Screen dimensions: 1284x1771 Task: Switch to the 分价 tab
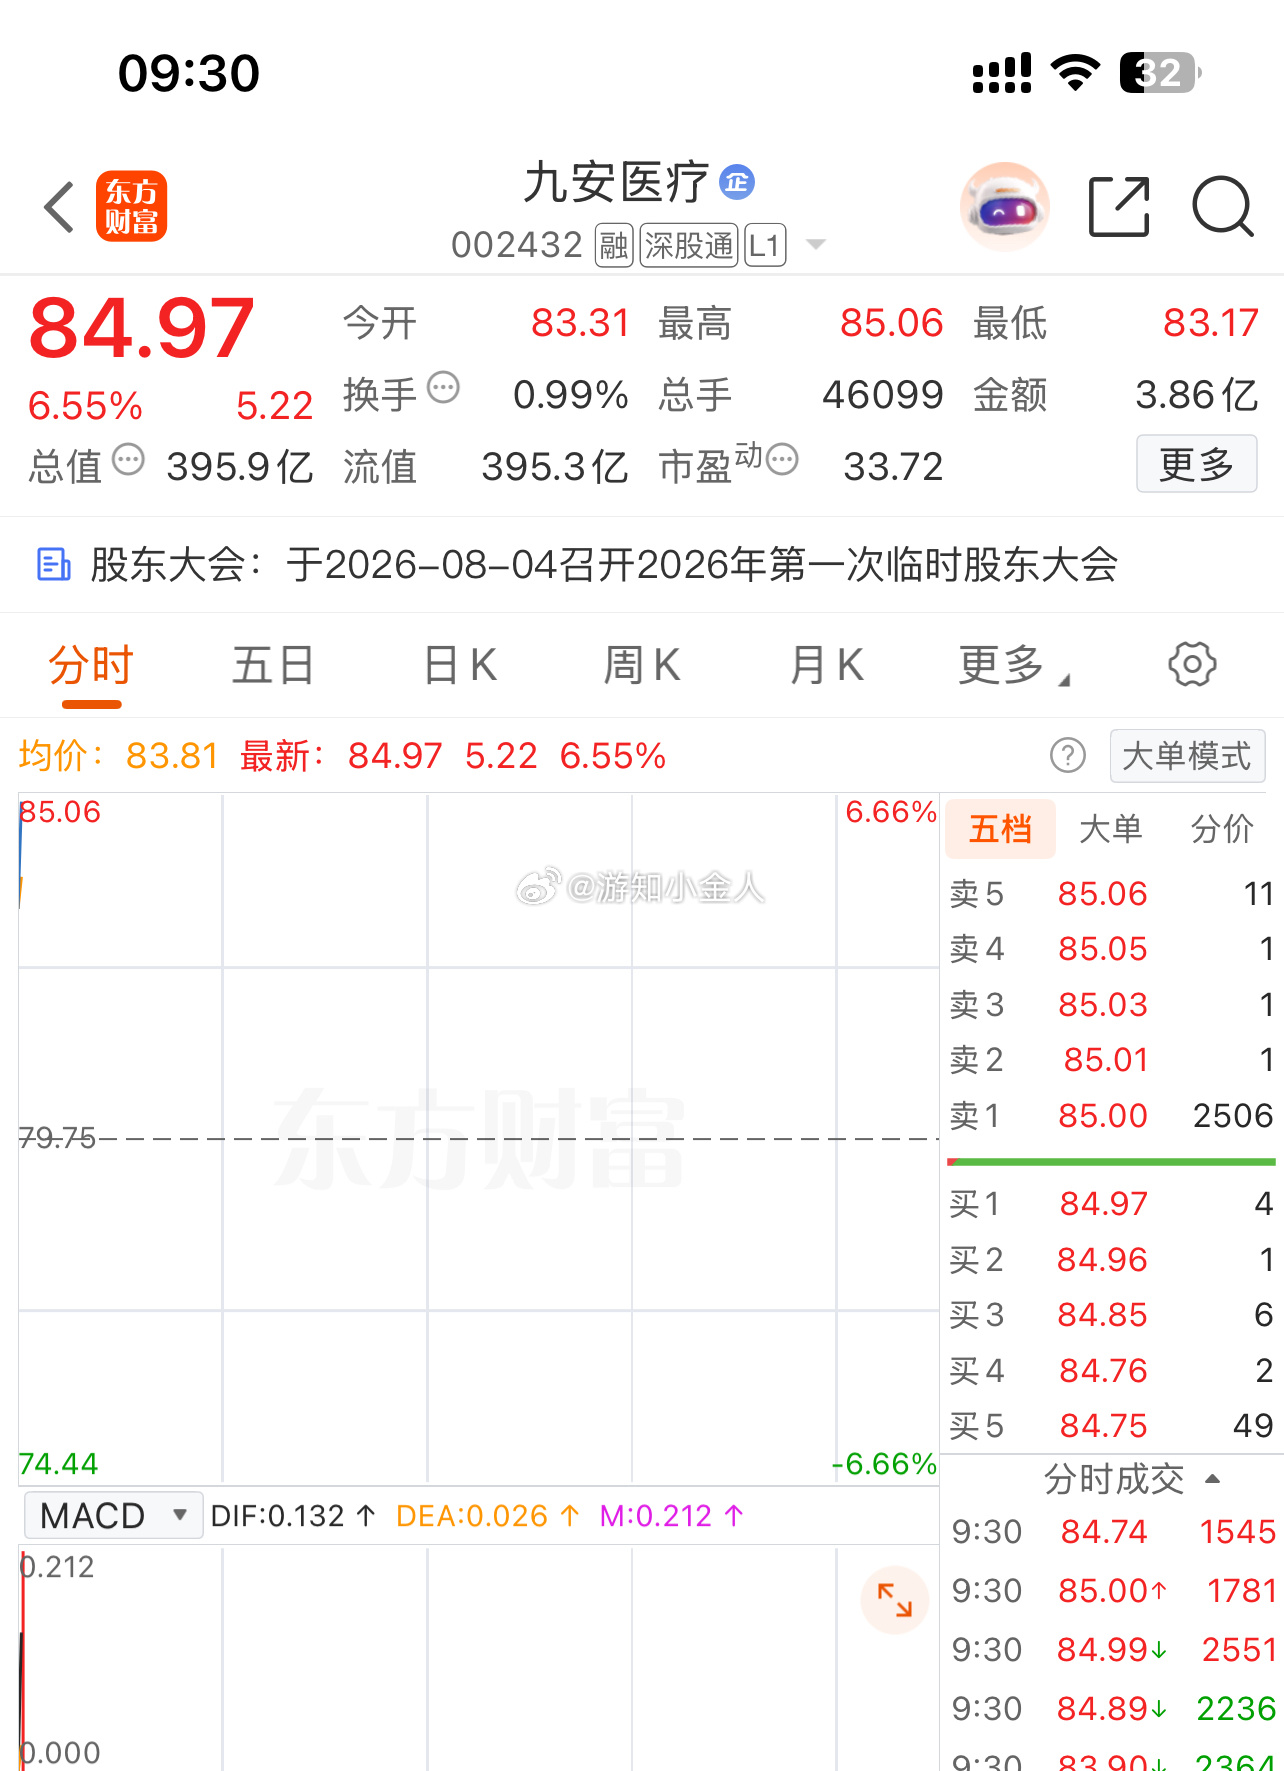pyautogui.click(x=1222, y=829)
